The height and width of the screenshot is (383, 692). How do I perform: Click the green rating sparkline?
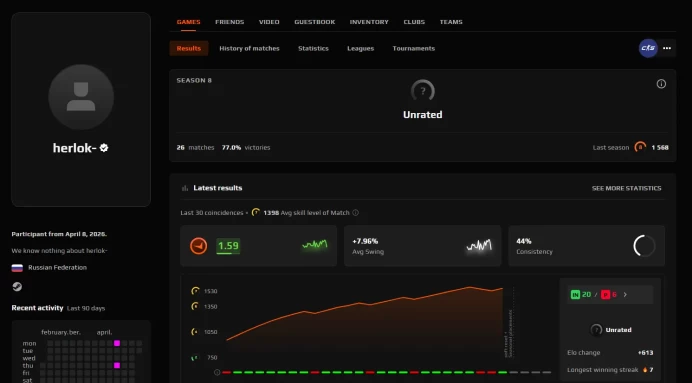(315, 244)
